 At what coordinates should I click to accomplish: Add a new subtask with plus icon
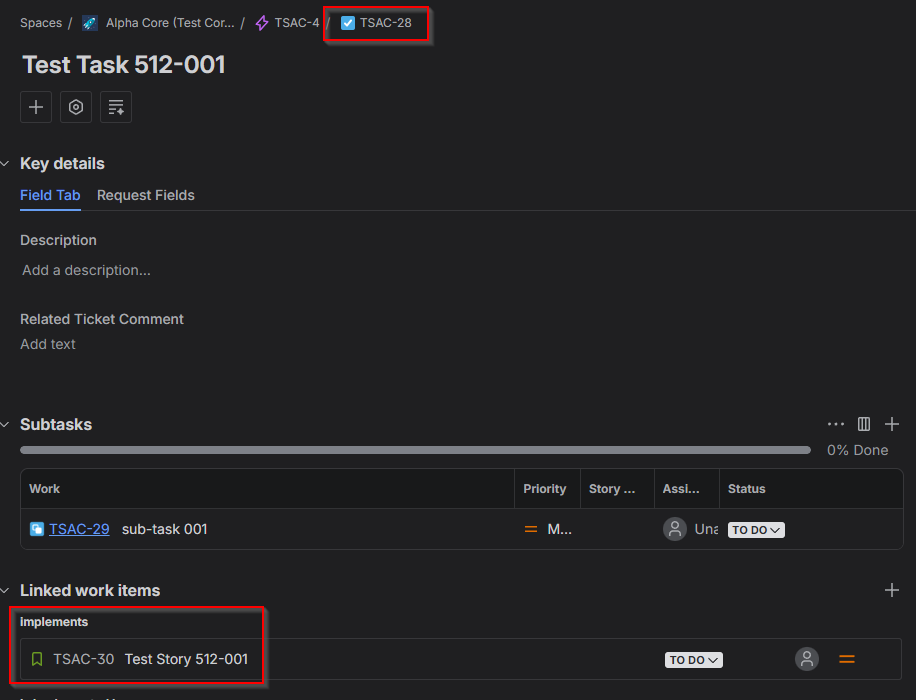pyautogui.click(x=892, y=424)
